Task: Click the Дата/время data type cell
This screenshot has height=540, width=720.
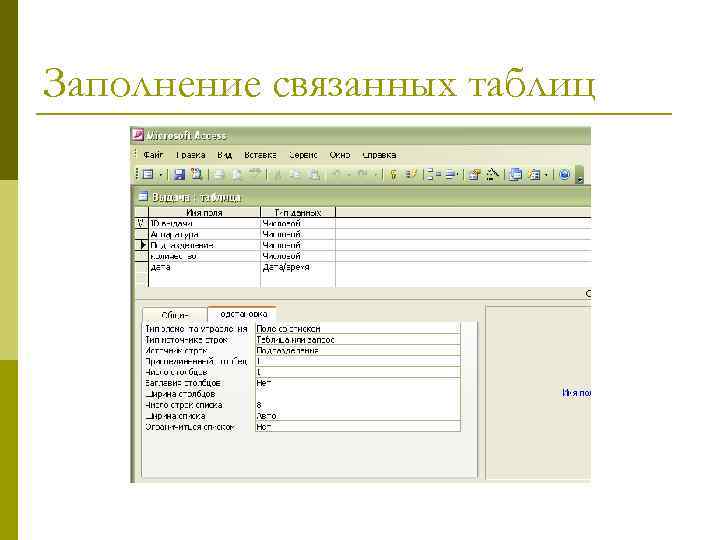Action: point(298,267)
